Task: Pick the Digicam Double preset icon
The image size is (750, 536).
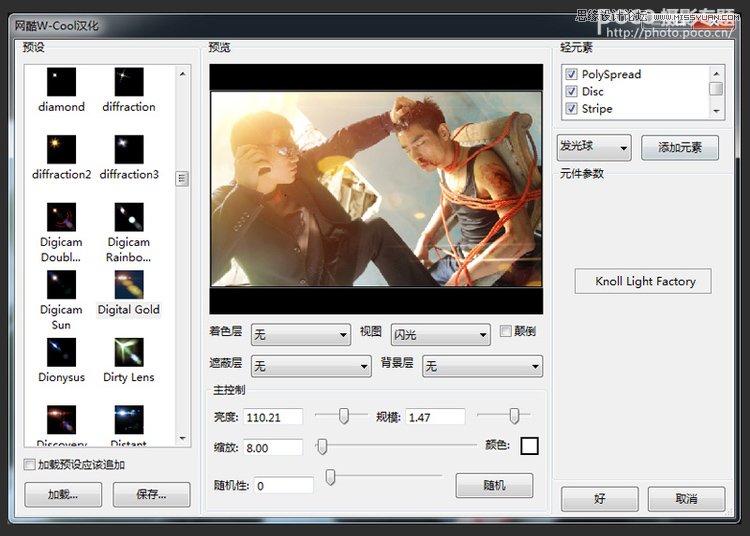Action: pos(61,217)
